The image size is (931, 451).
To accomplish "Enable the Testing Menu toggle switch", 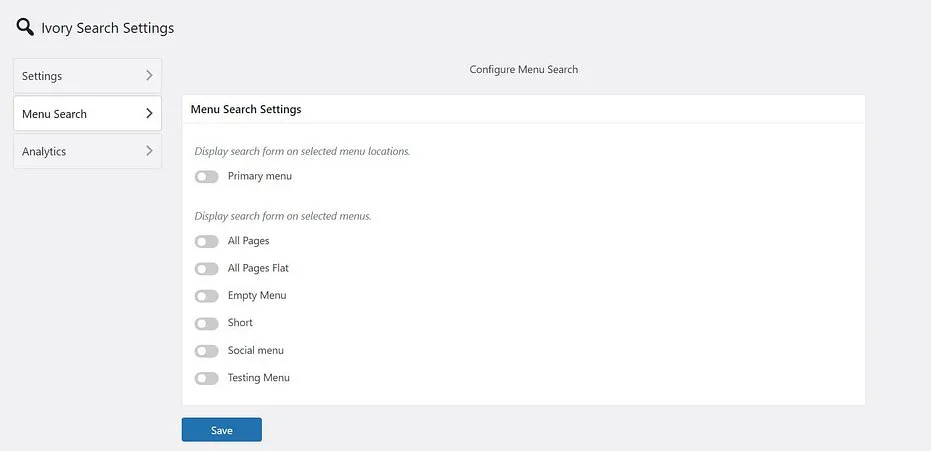I will click(x=206, y=378).
